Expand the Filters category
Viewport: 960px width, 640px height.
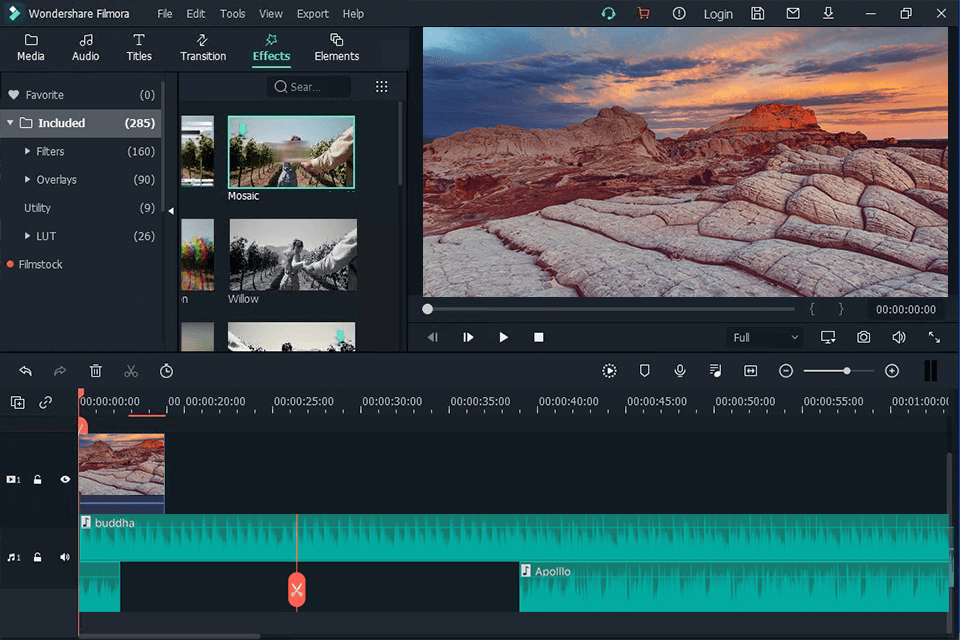click(27, 151)
